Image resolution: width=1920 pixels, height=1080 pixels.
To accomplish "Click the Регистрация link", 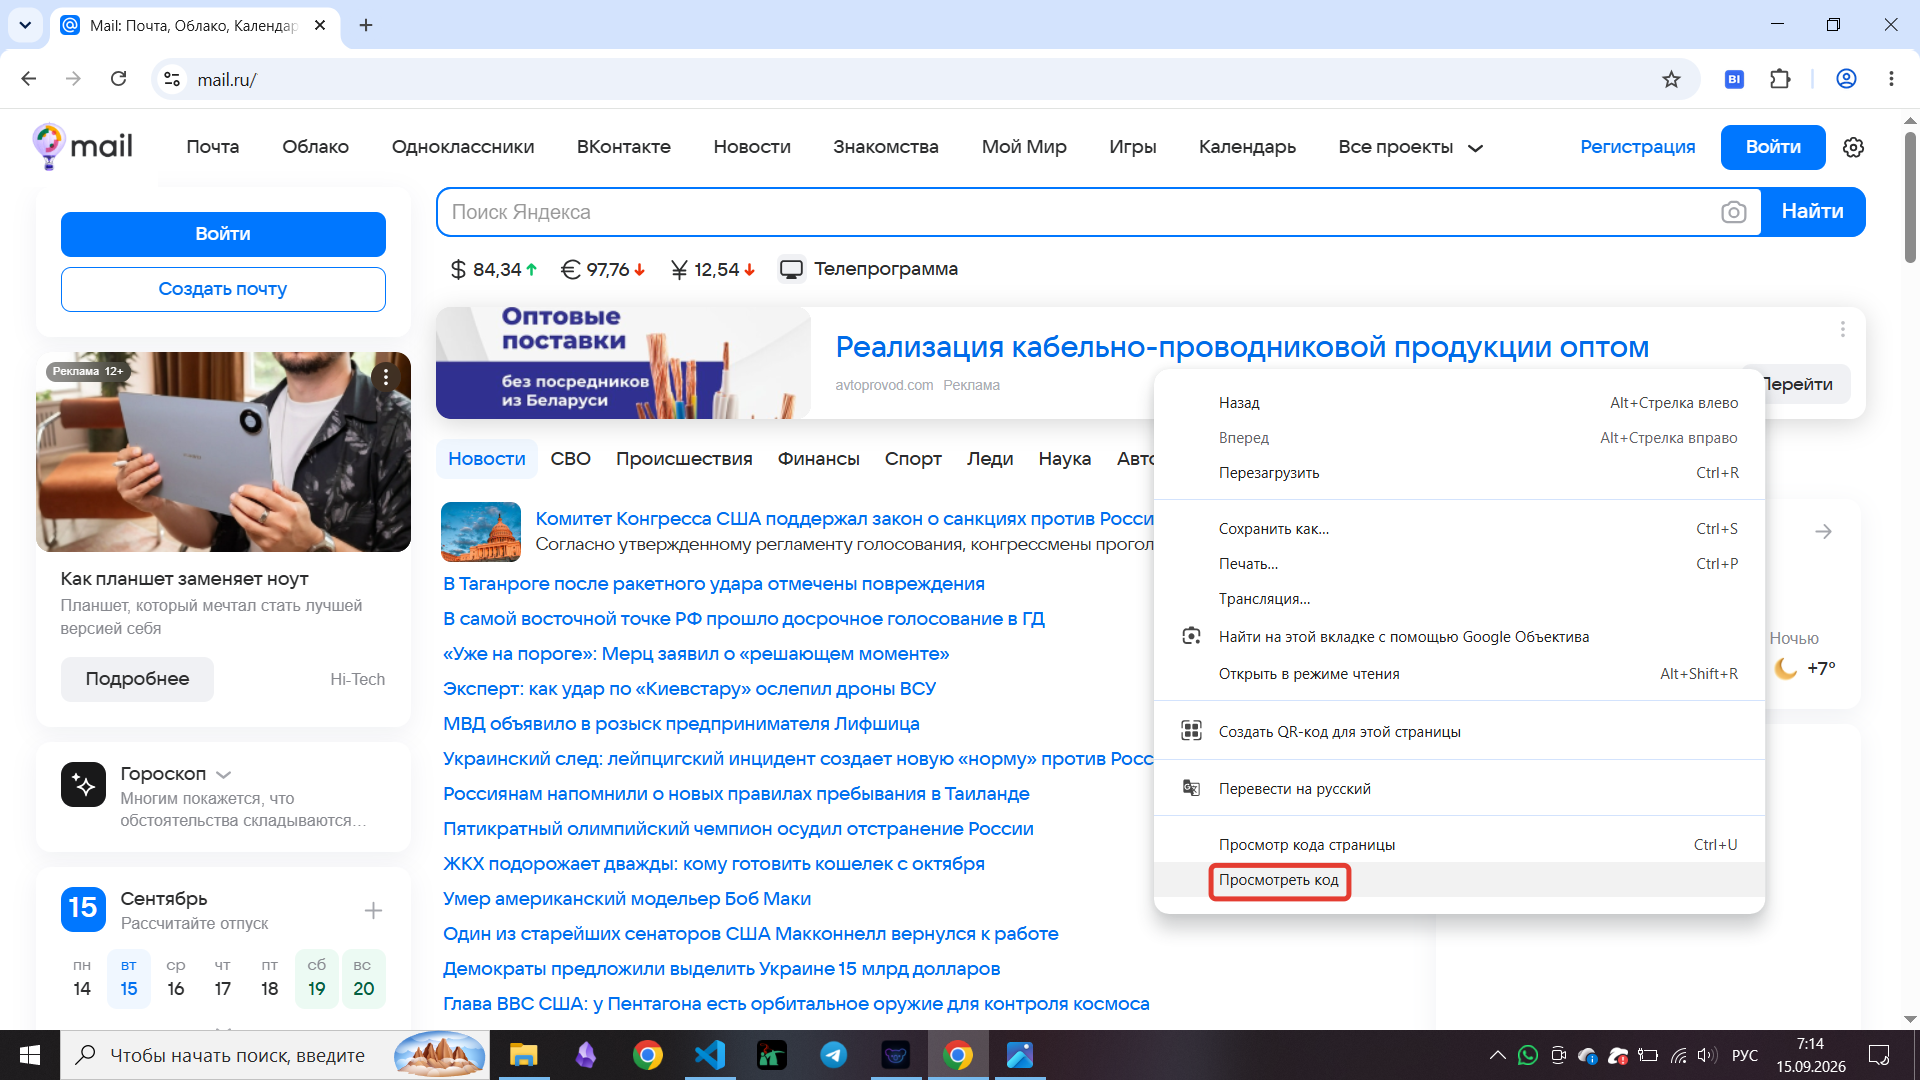I will (x=1637, y=147).
